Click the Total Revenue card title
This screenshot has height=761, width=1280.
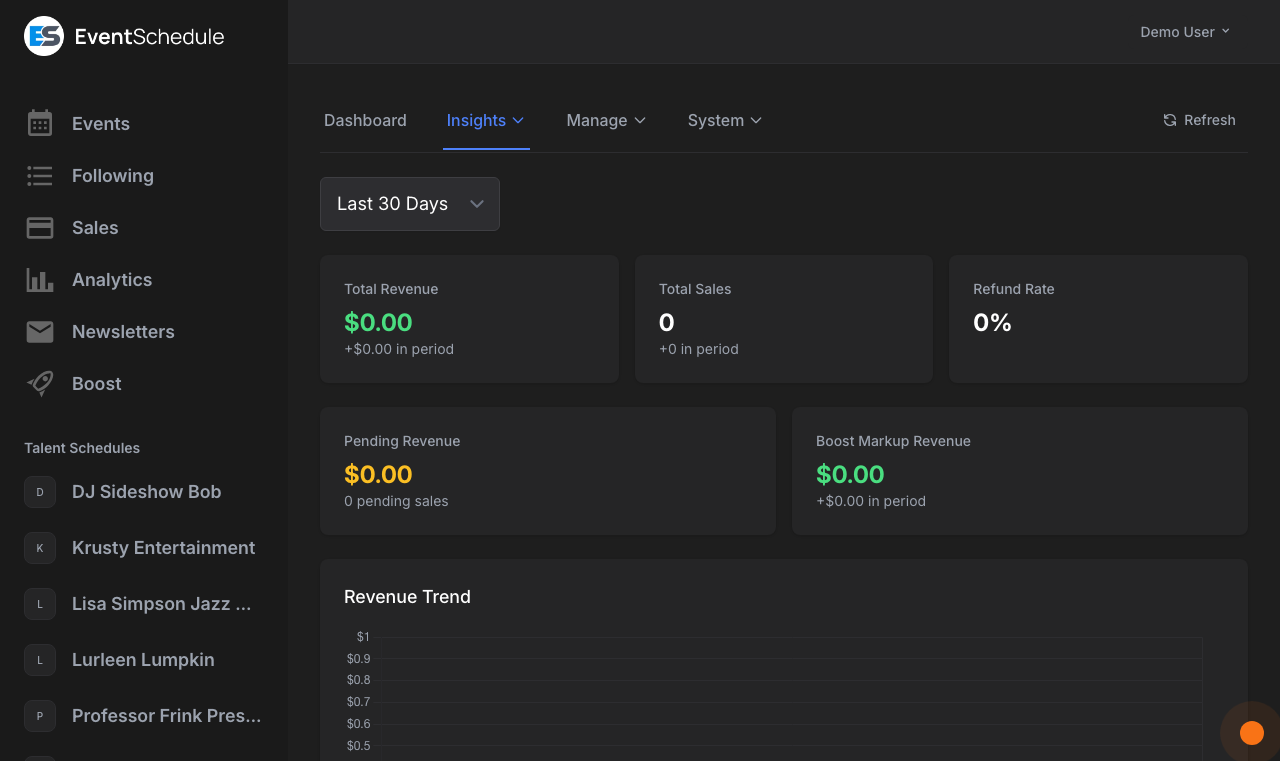pos(391,289)
